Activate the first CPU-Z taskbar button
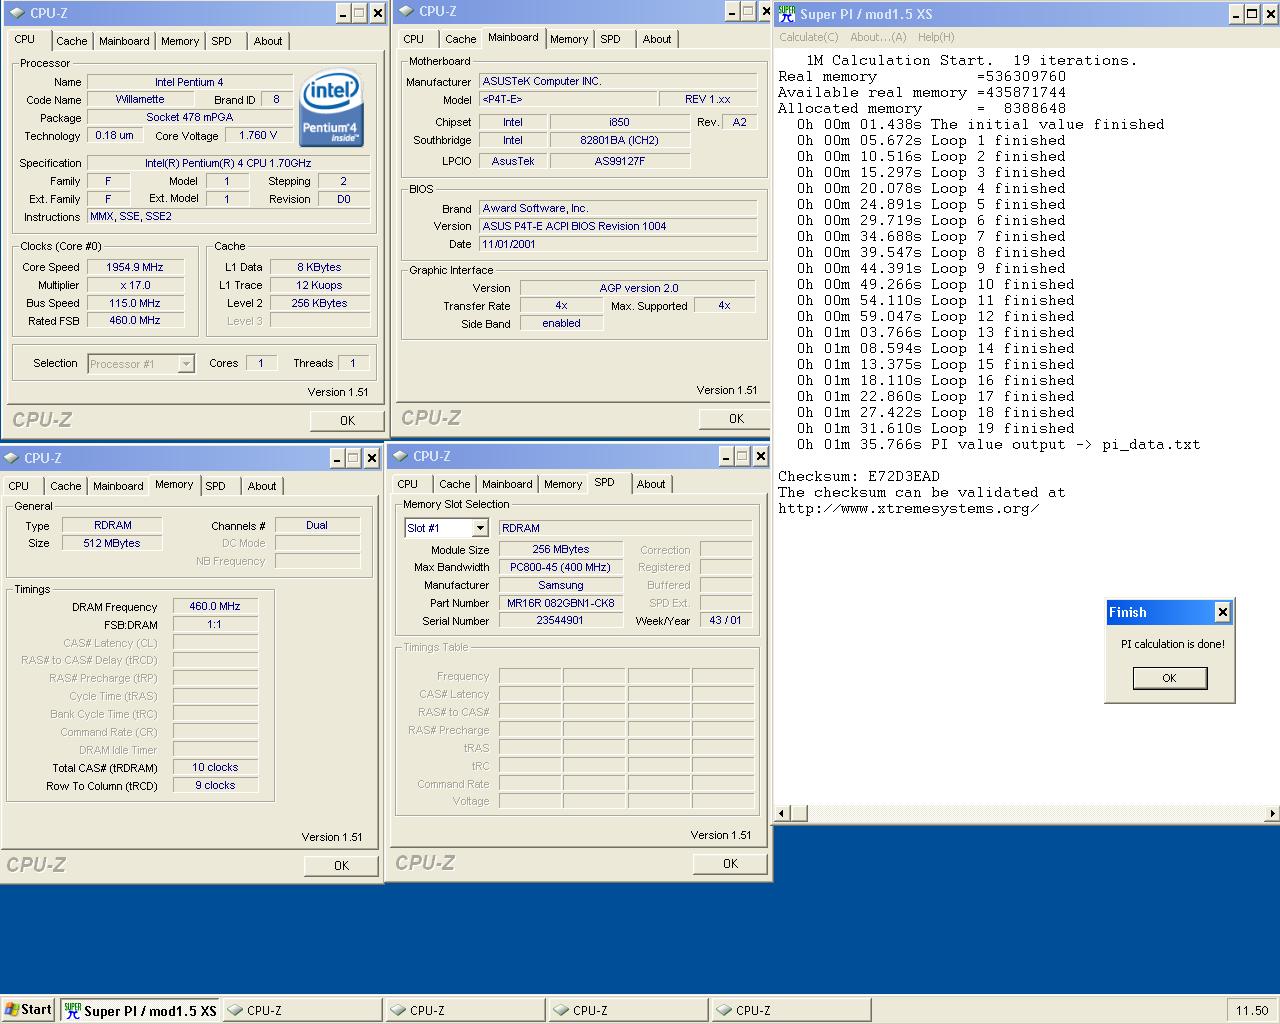 (302, 1010)
